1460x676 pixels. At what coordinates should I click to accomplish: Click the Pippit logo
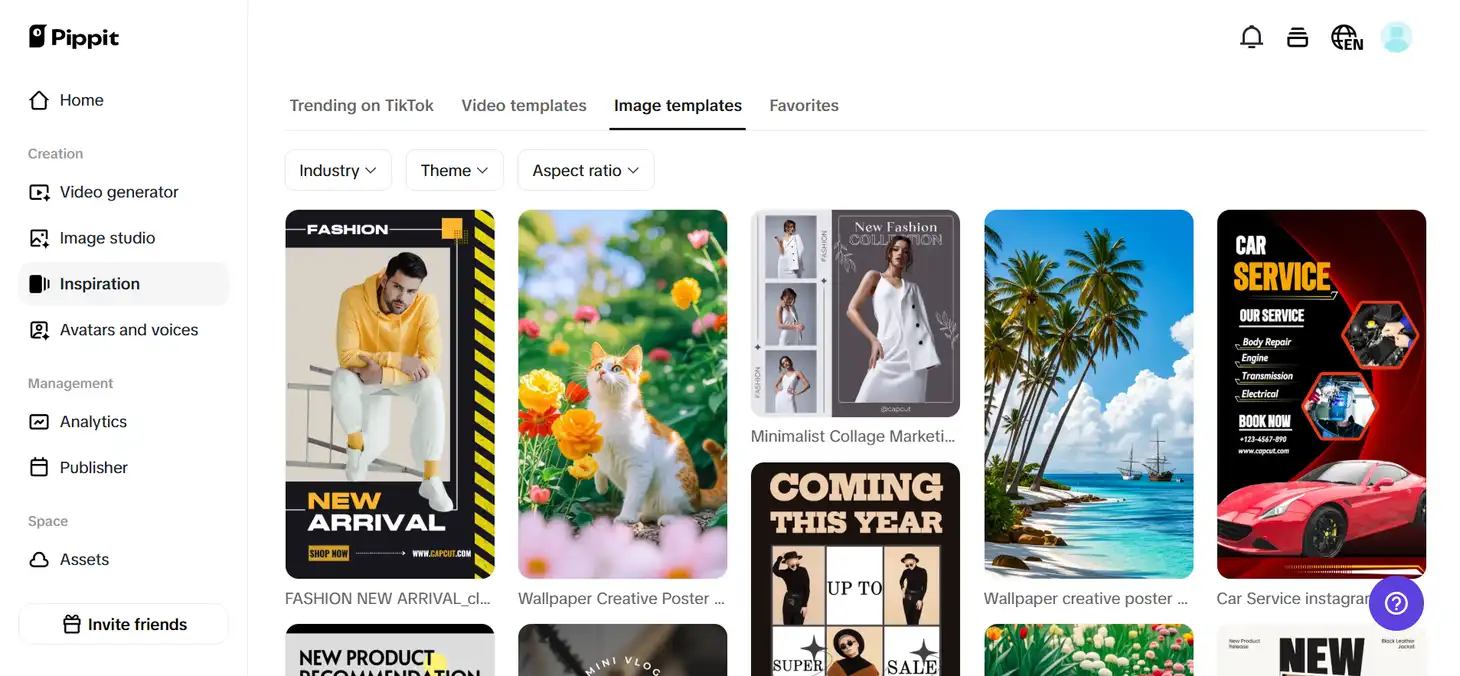[74, 38]
